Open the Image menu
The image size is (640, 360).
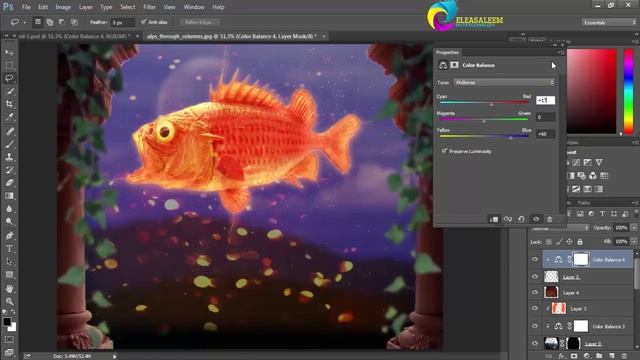click(63, 7)
